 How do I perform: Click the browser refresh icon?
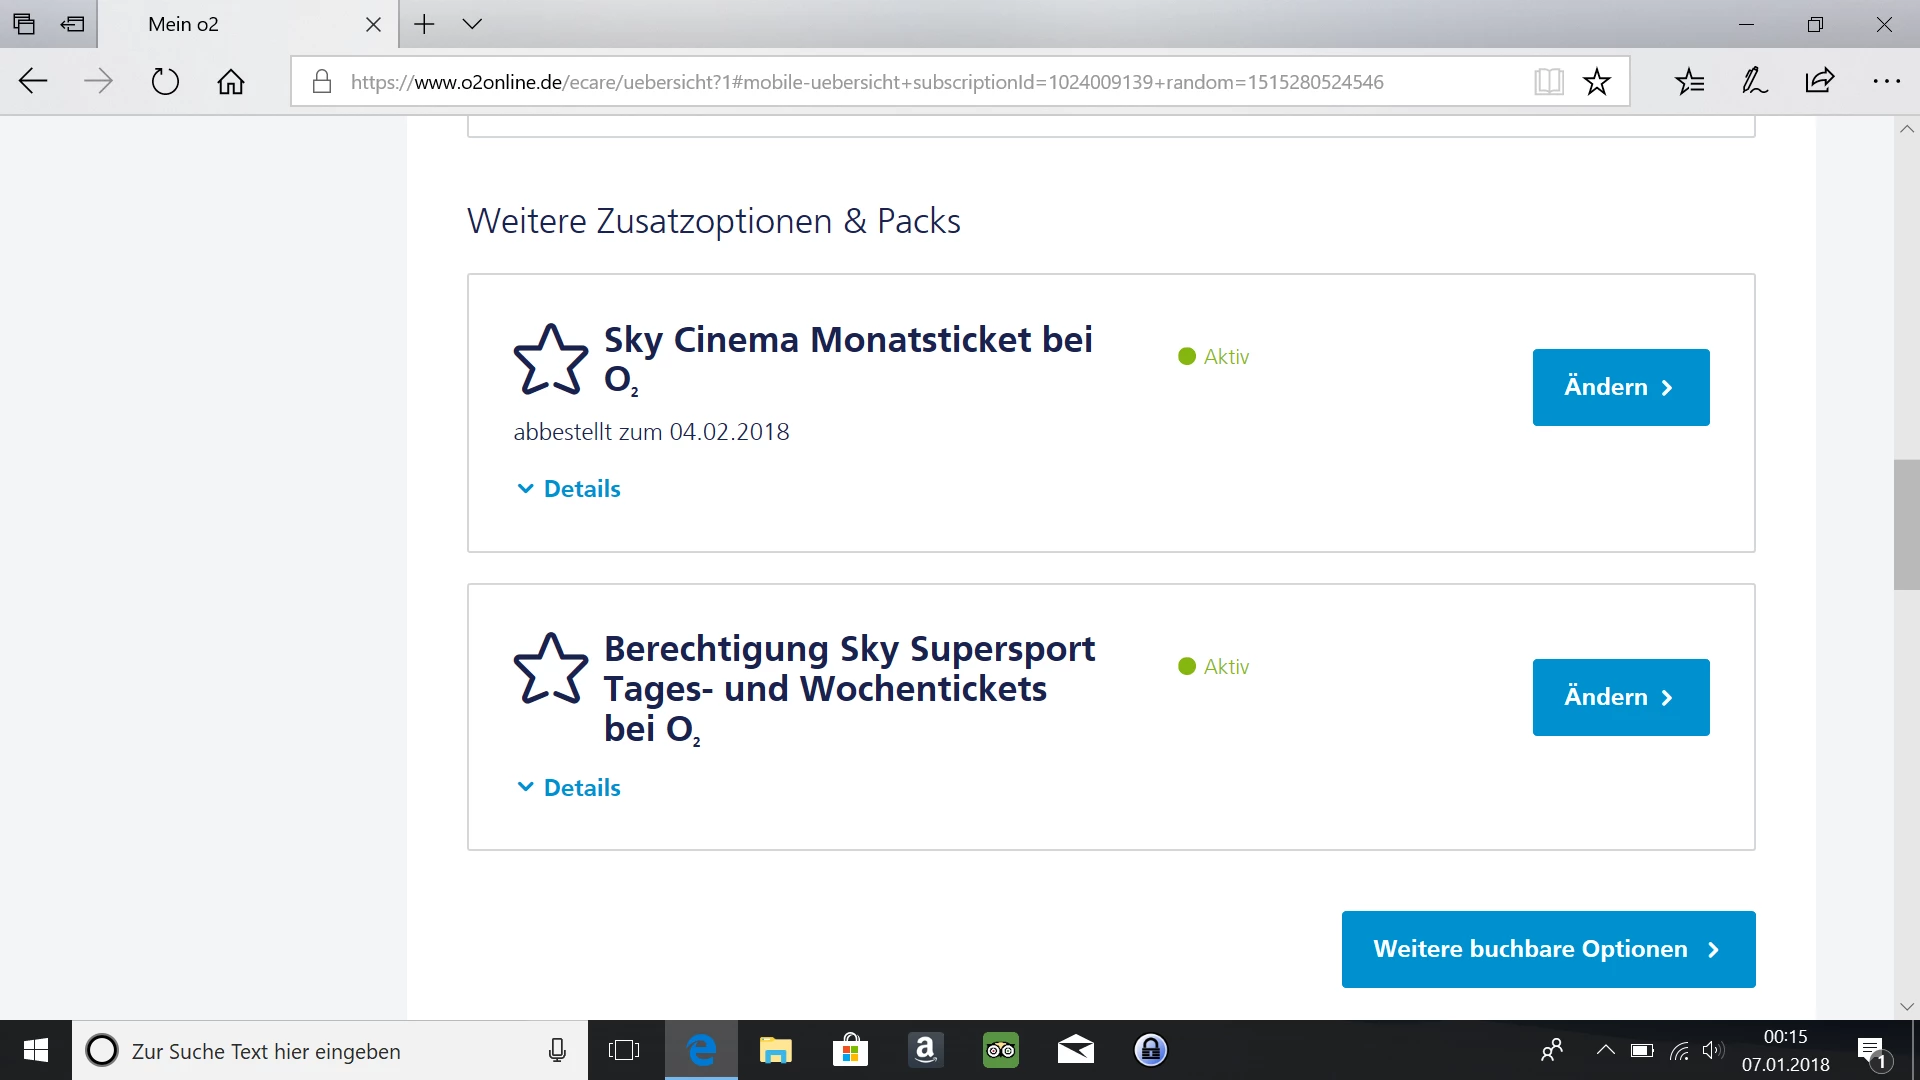pos(165,81)
